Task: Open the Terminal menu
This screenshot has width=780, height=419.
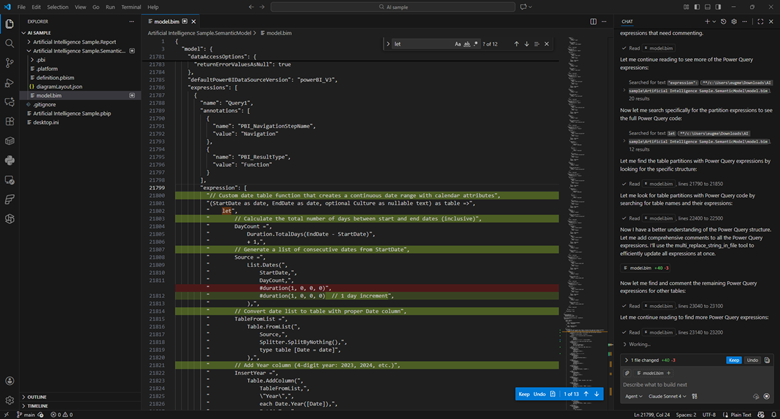Action: (x=131, y=6)
